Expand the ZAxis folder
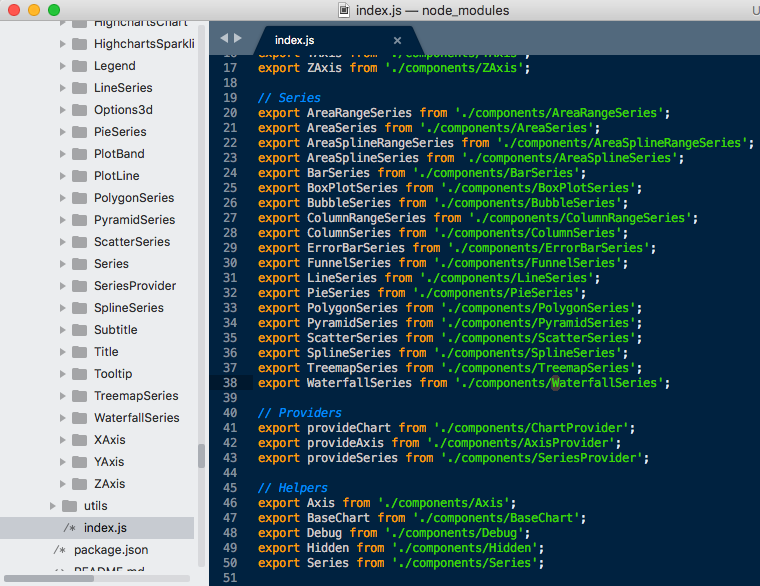The height and width of the screenshot is (586, 760). click(62, 484)
